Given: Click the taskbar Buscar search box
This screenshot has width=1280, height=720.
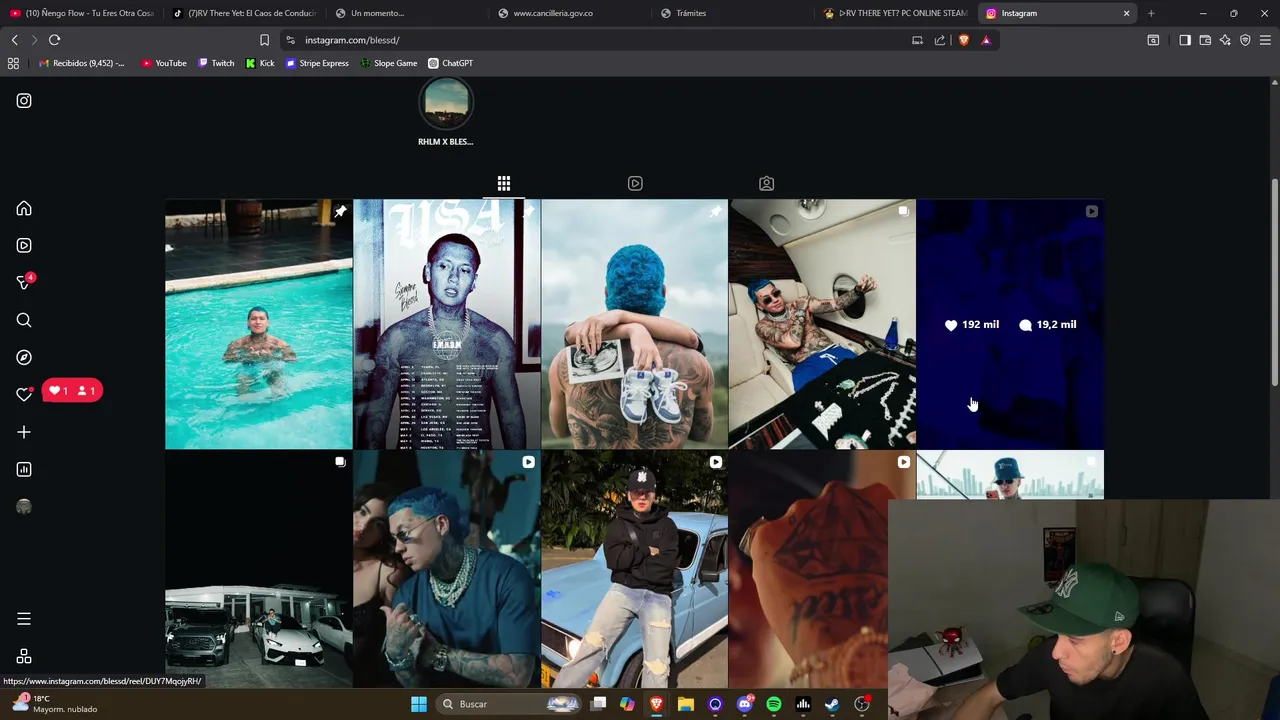Looking at the screenshot, I should (510, 704).
